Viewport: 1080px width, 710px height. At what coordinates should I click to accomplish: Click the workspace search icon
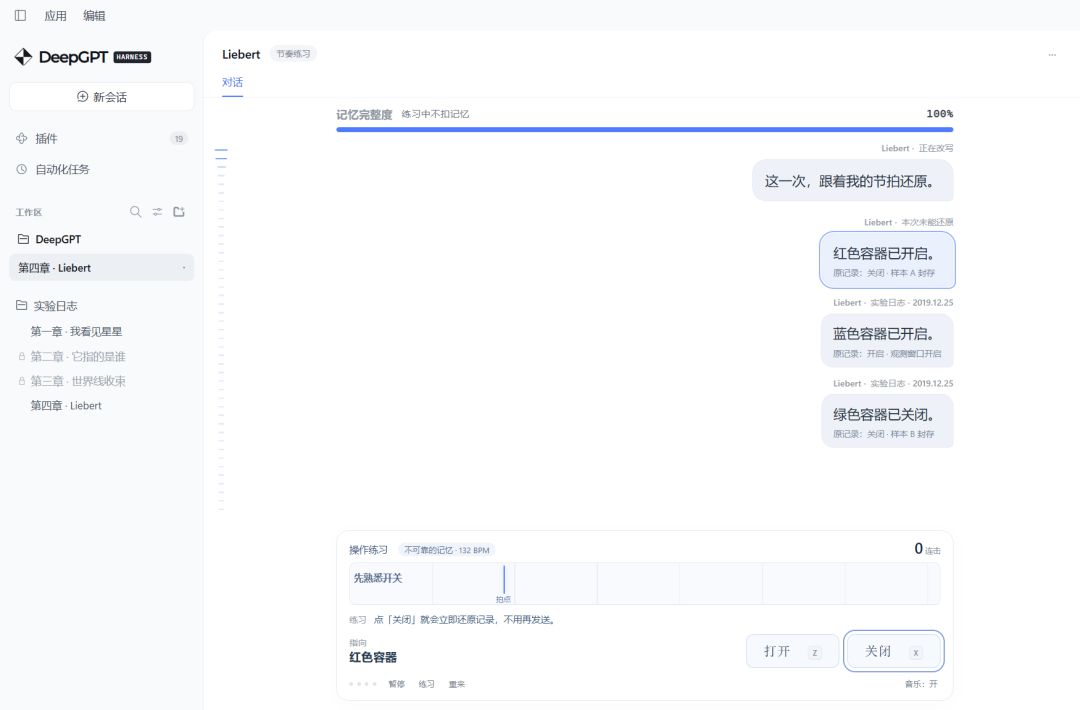[x=136, y=211]
